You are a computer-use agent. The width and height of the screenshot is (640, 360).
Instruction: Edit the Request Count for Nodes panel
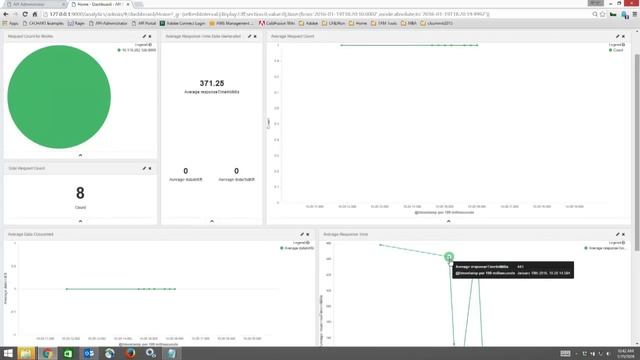(144, 36)
